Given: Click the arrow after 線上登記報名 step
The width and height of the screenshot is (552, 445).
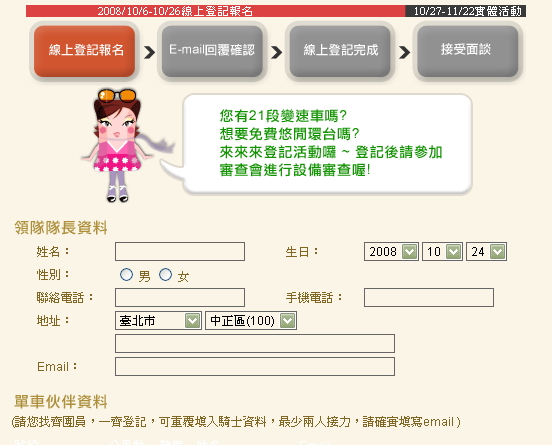Looking at the screenshot, I should (x=150, y=52).
